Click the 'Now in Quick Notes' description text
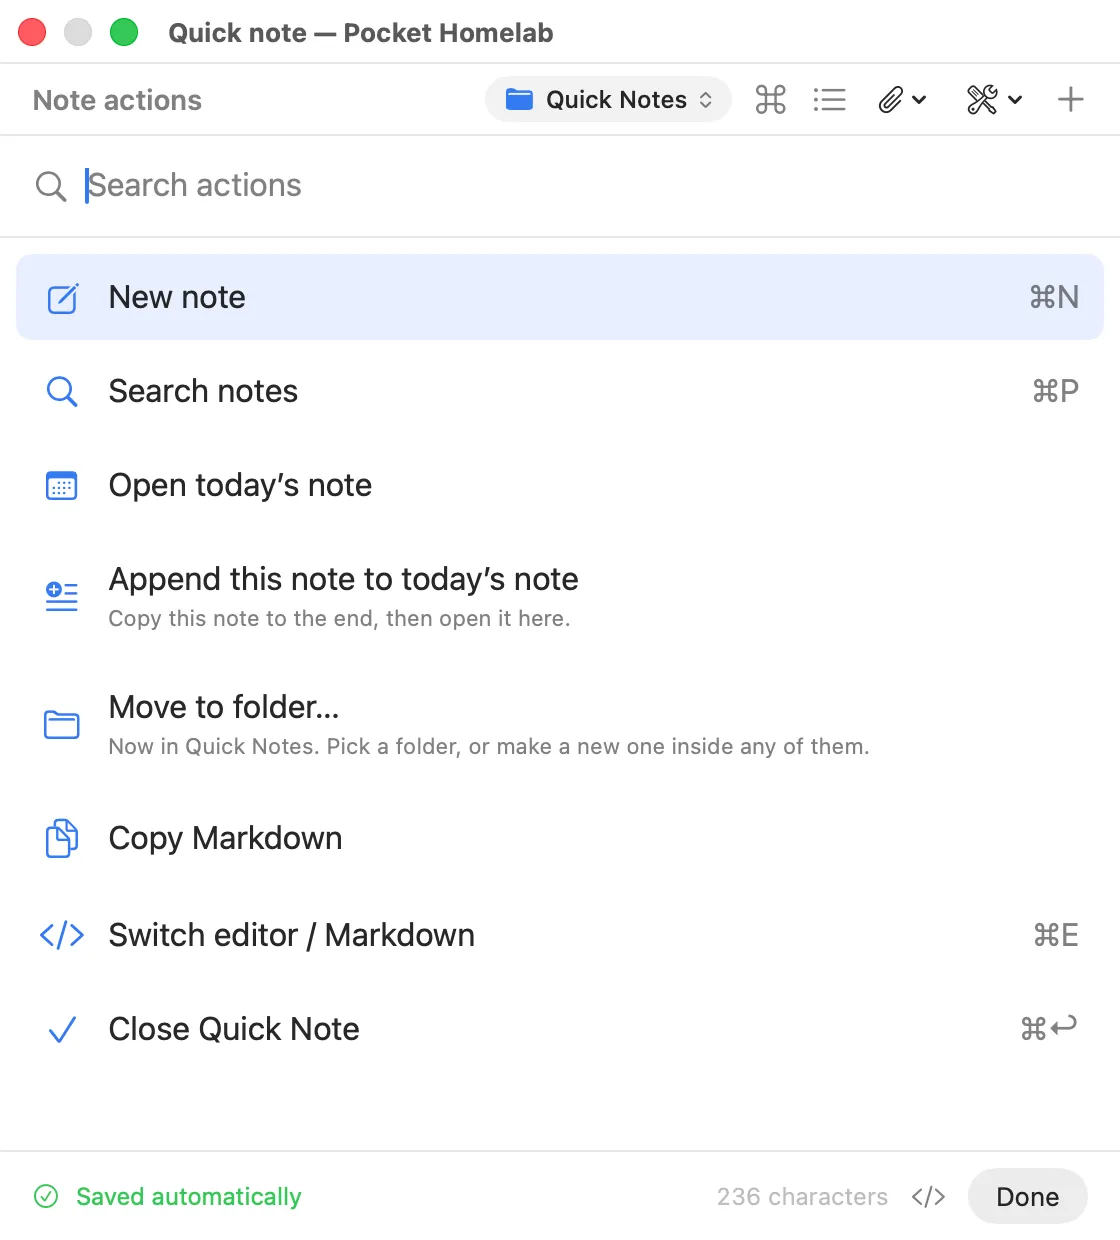 coord(489,746)
